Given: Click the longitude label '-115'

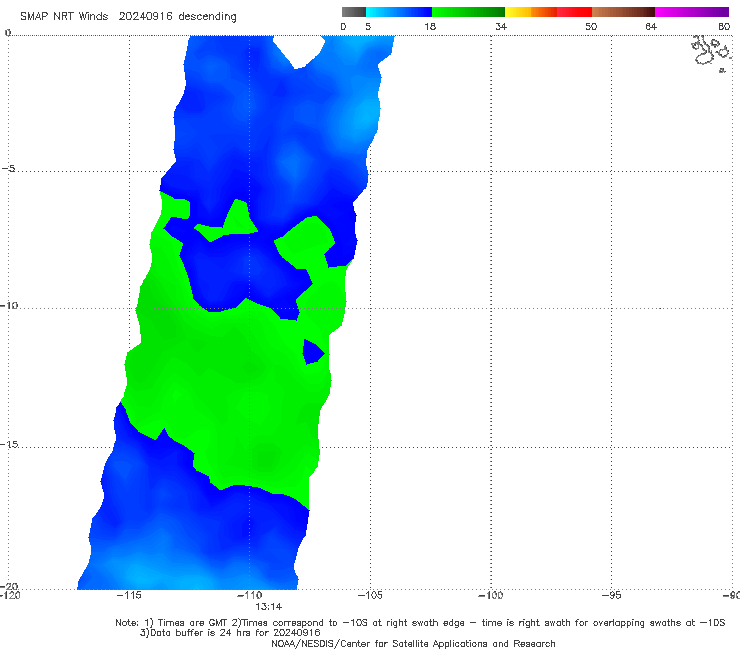Looking at the screenshot, I should click(x=129, y=595).
